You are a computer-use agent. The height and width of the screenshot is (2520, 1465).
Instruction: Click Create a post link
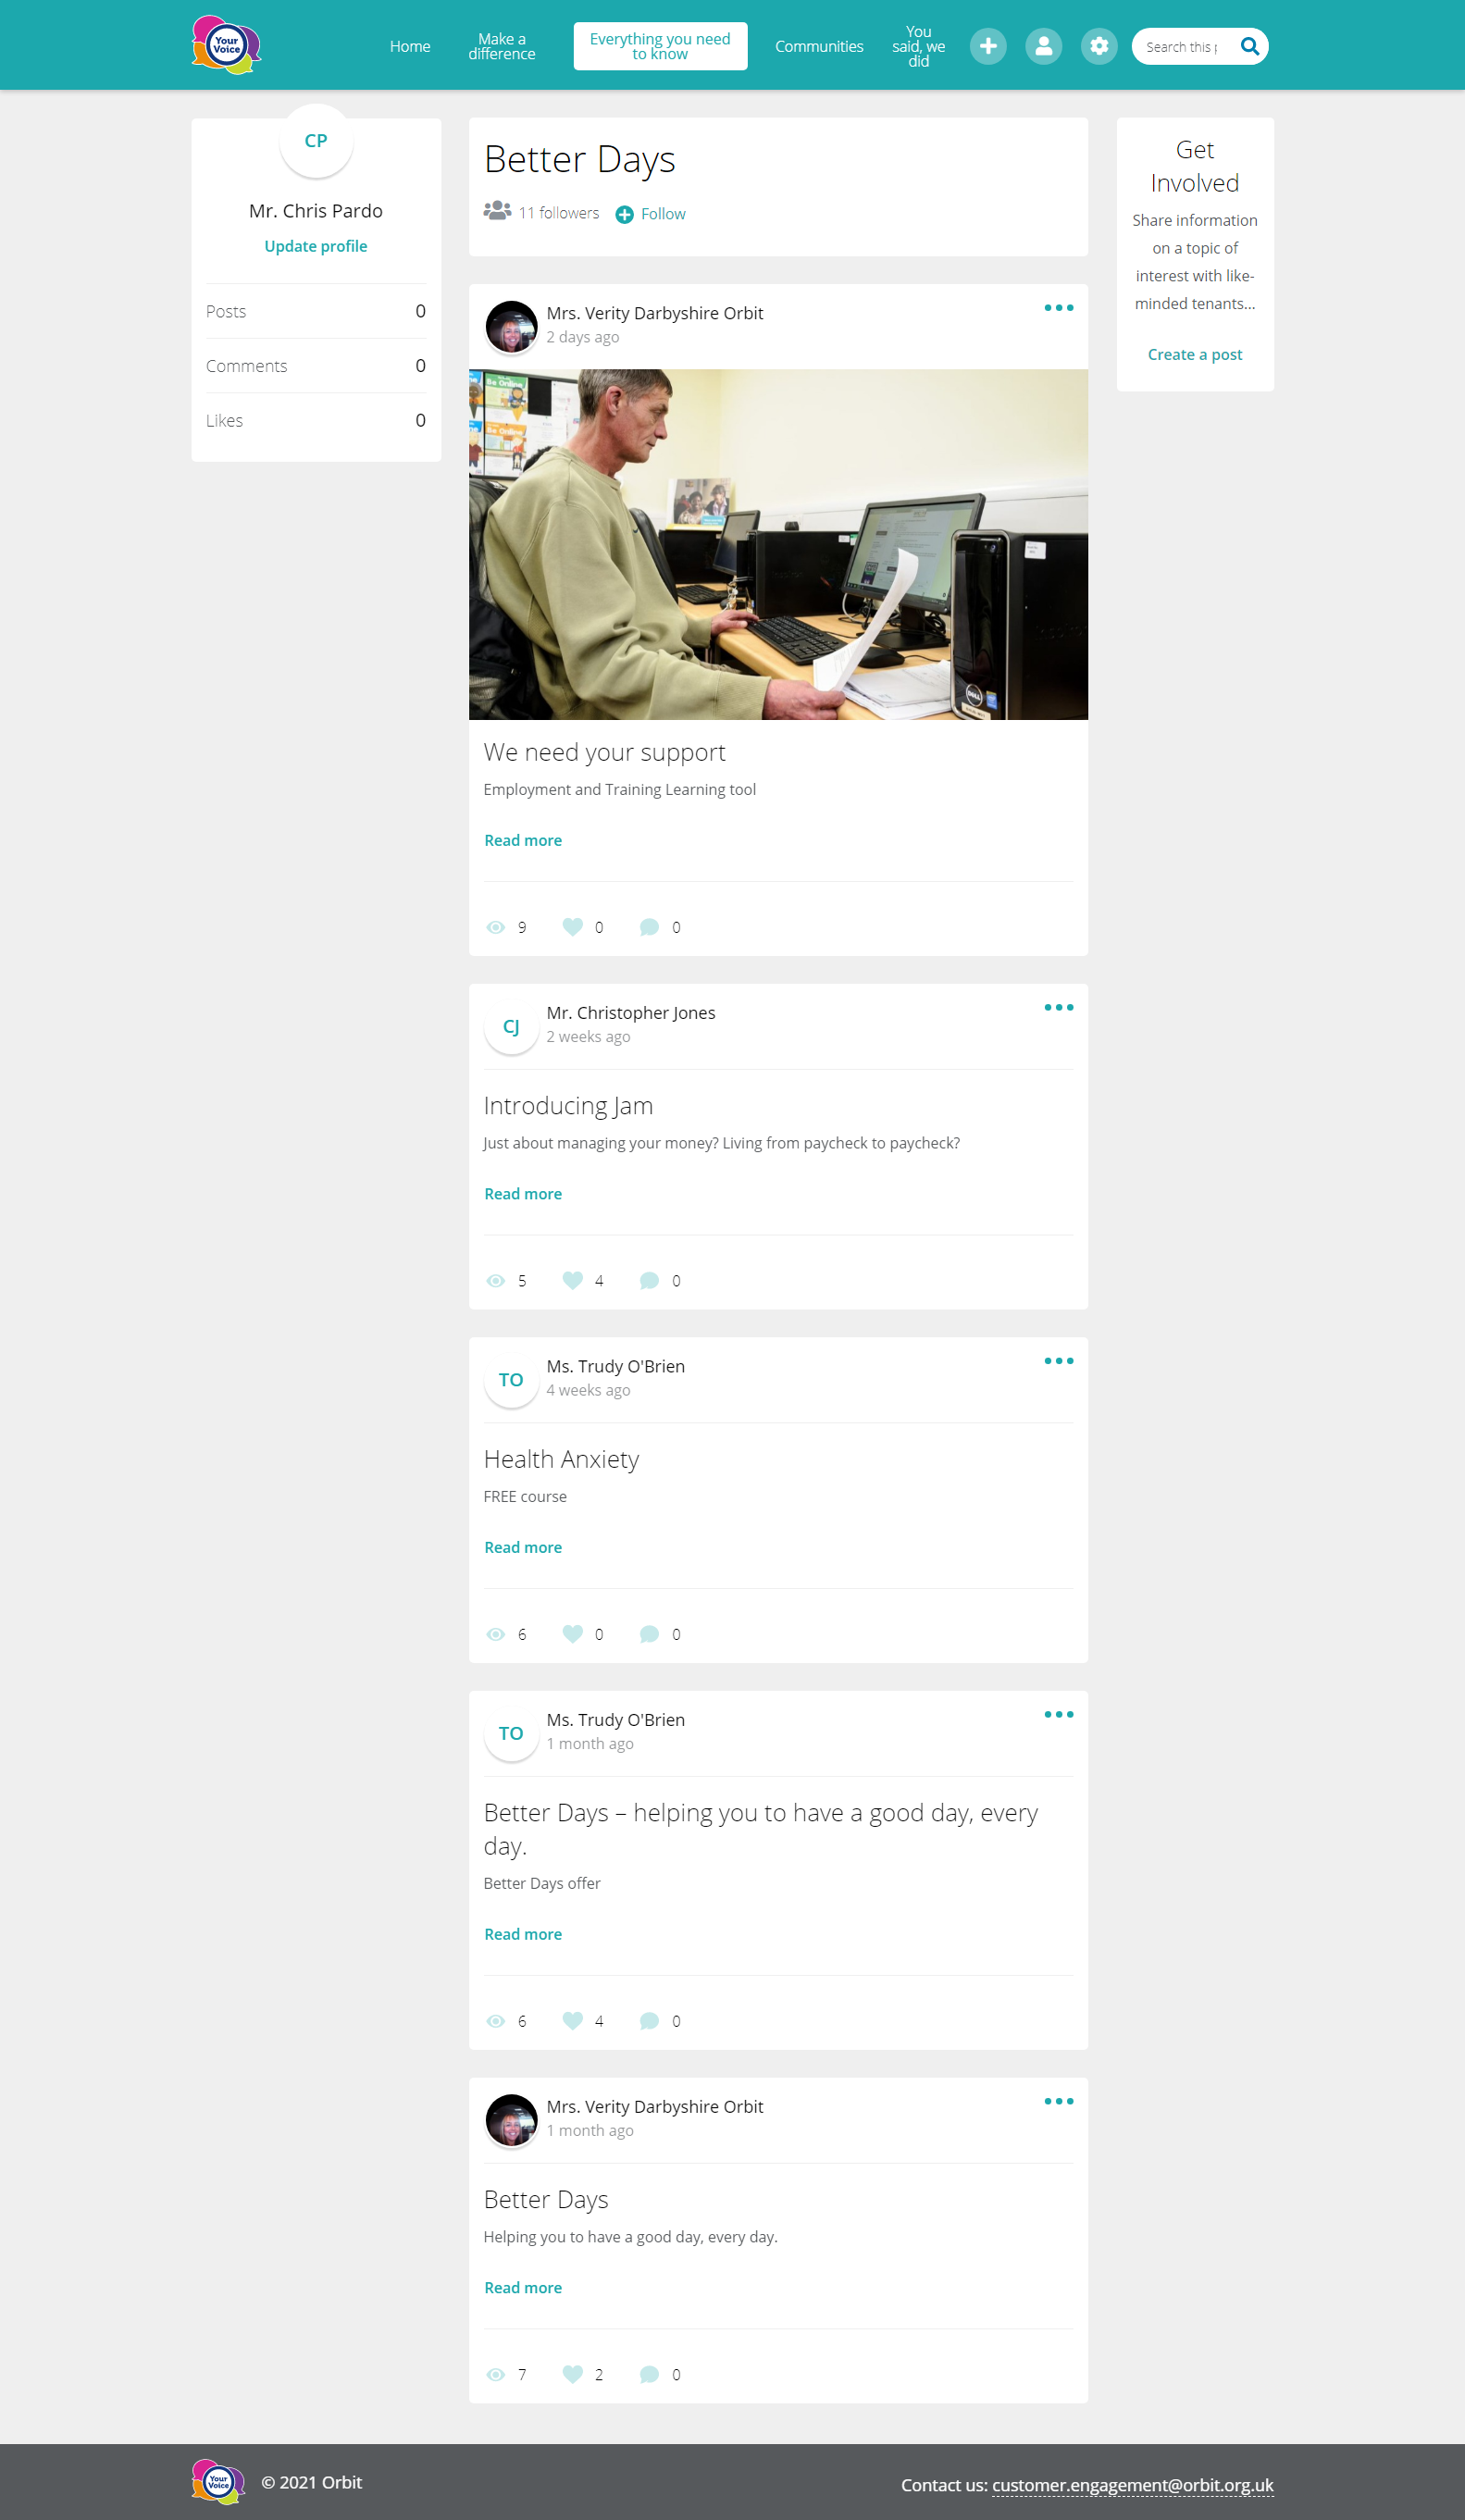click(1195, 354)
